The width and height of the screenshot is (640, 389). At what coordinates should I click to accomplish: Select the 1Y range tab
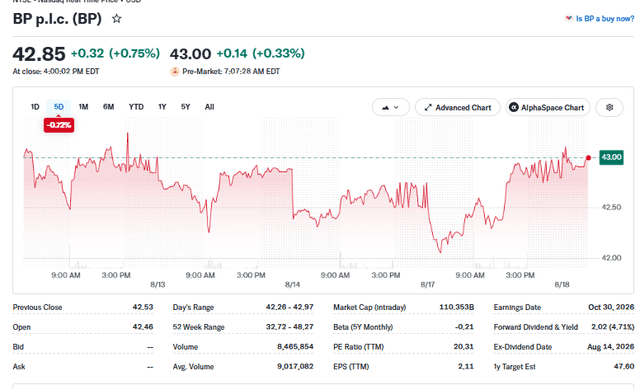click(x=162, y=107)
